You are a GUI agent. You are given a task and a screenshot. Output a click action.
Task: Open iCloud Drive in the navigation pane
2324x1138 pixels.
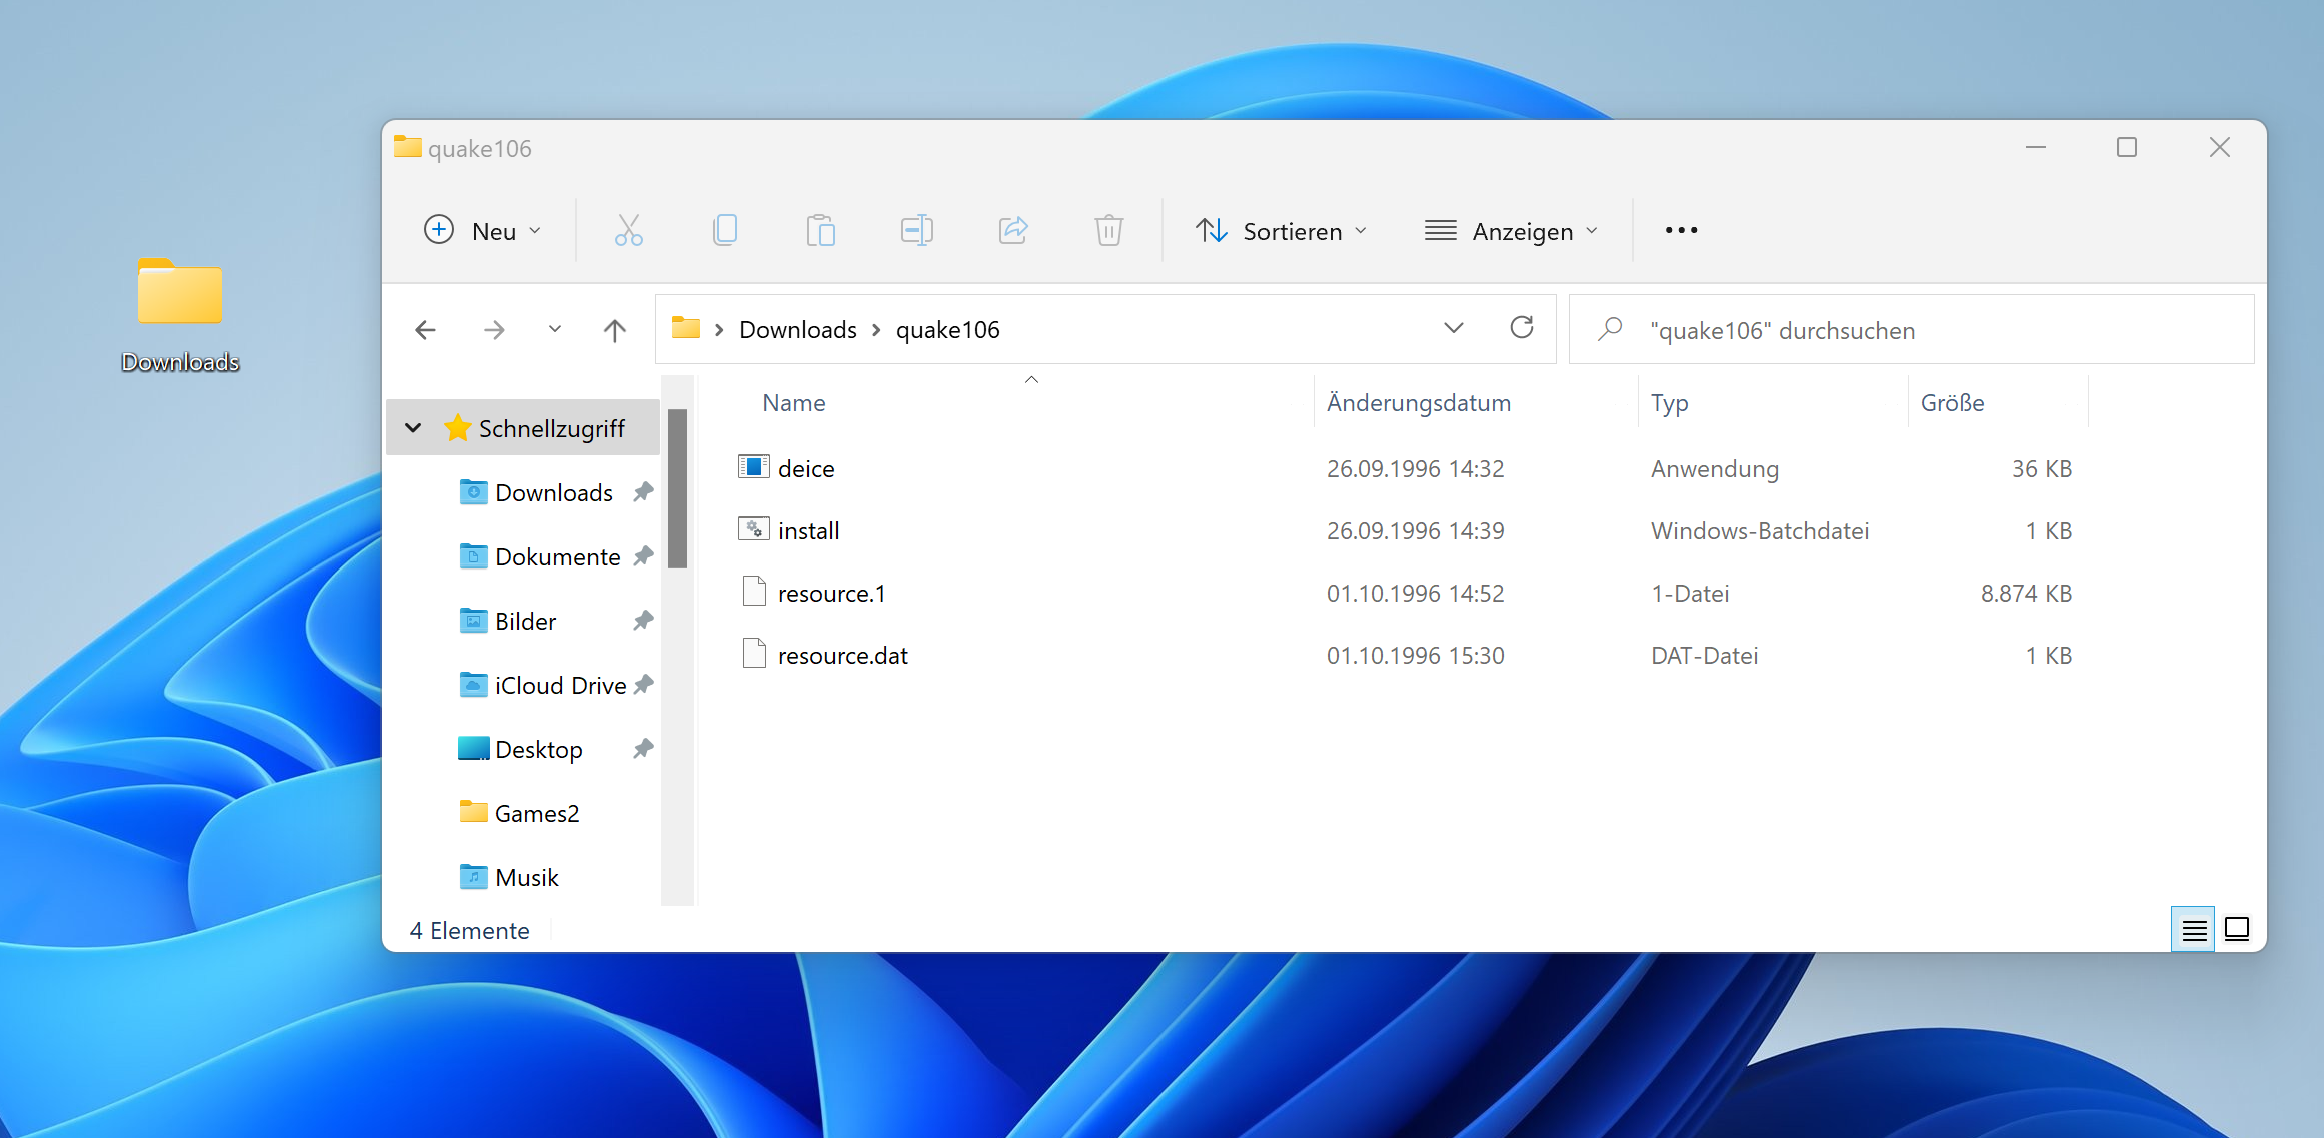pos(561,685)
